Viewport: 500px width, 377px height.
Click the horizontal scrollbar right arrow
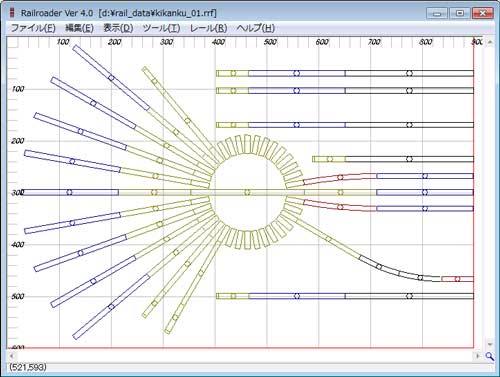(x=477, y=356)
